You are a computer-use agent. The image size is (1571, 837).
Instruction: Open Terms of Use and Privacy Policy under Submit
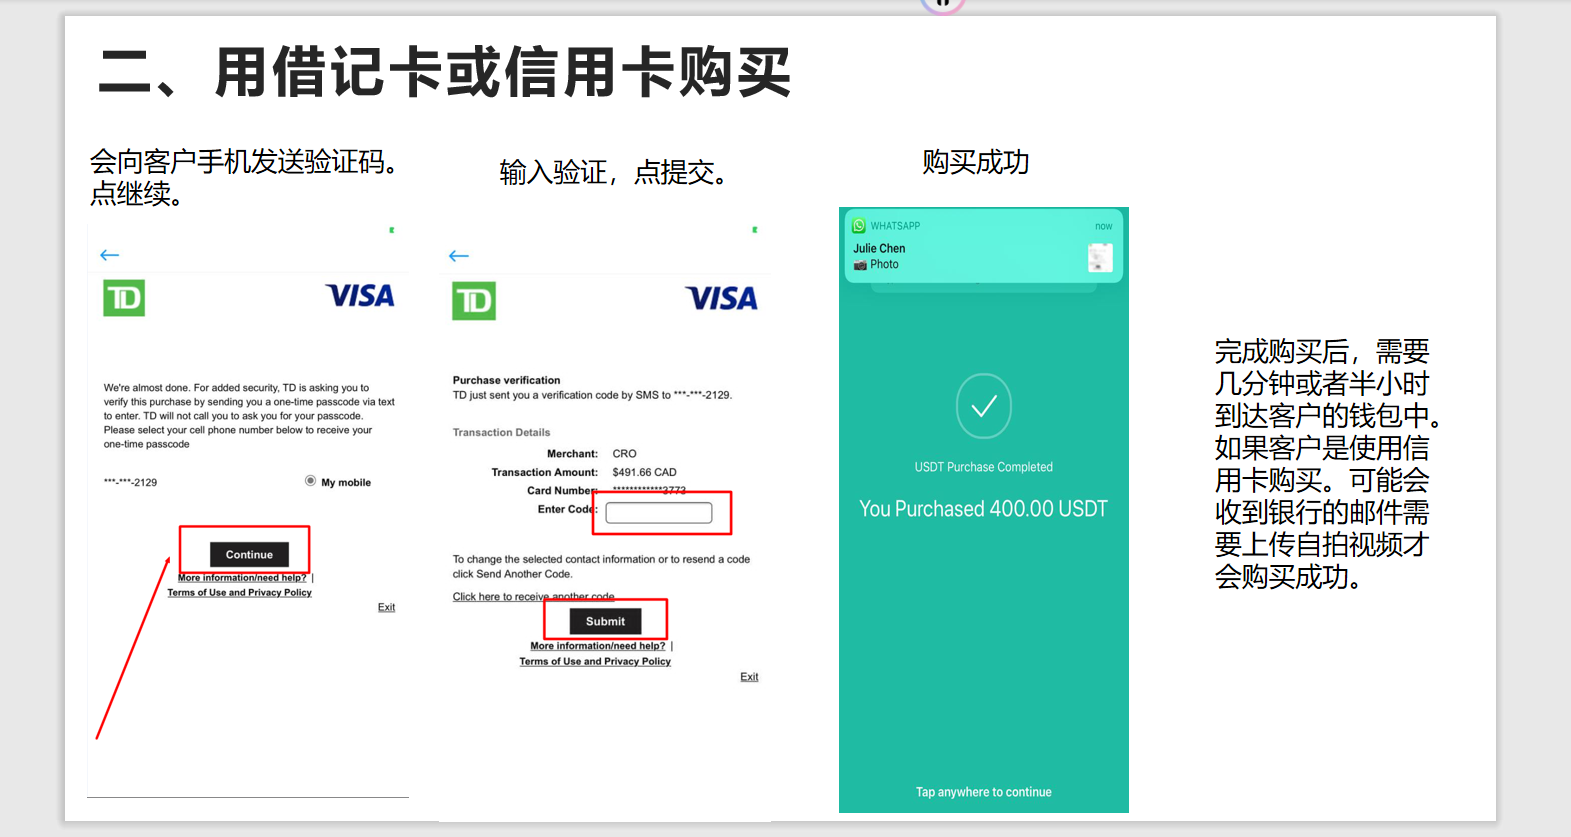click(595, 661)
